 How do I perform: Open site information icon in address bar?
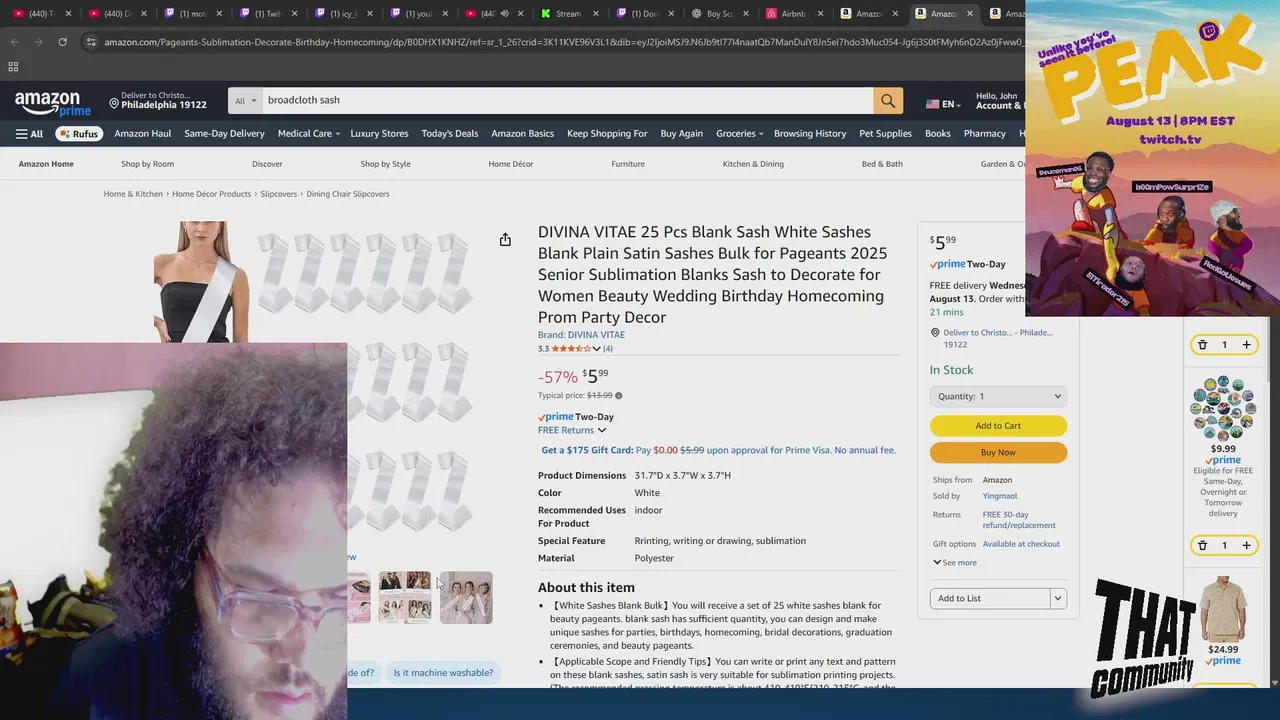click(x=90, y=42)
